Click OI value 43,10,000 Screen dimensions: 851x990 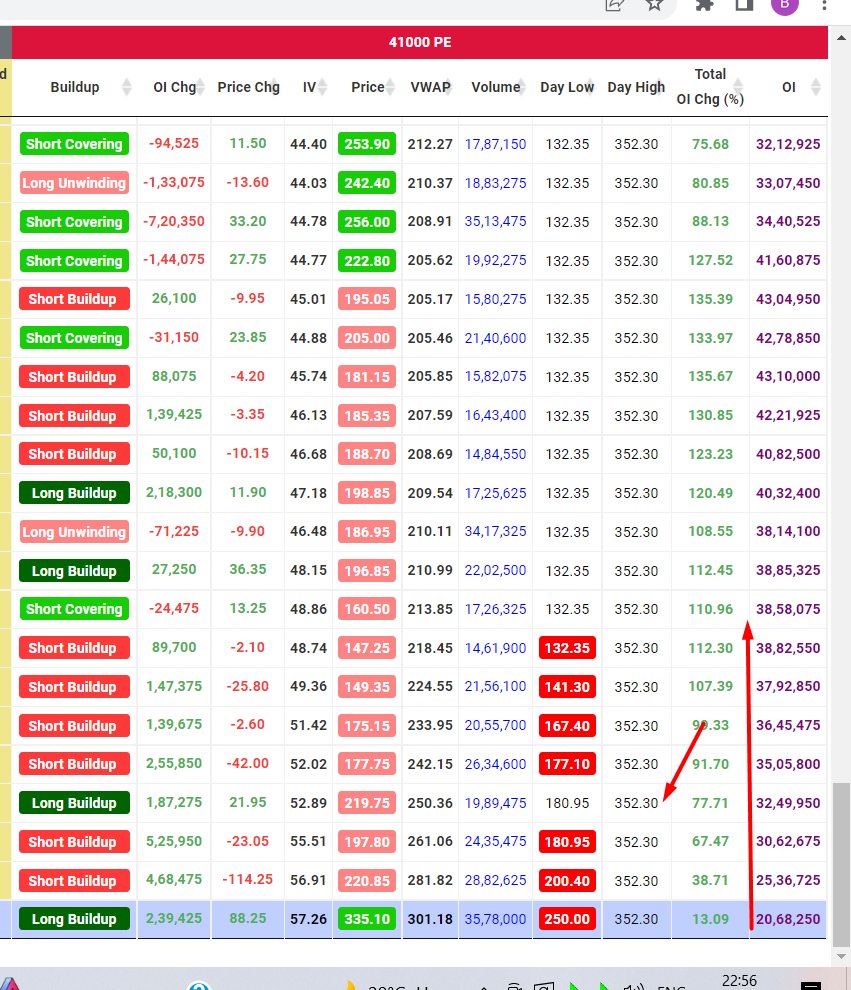pos(788,376)
